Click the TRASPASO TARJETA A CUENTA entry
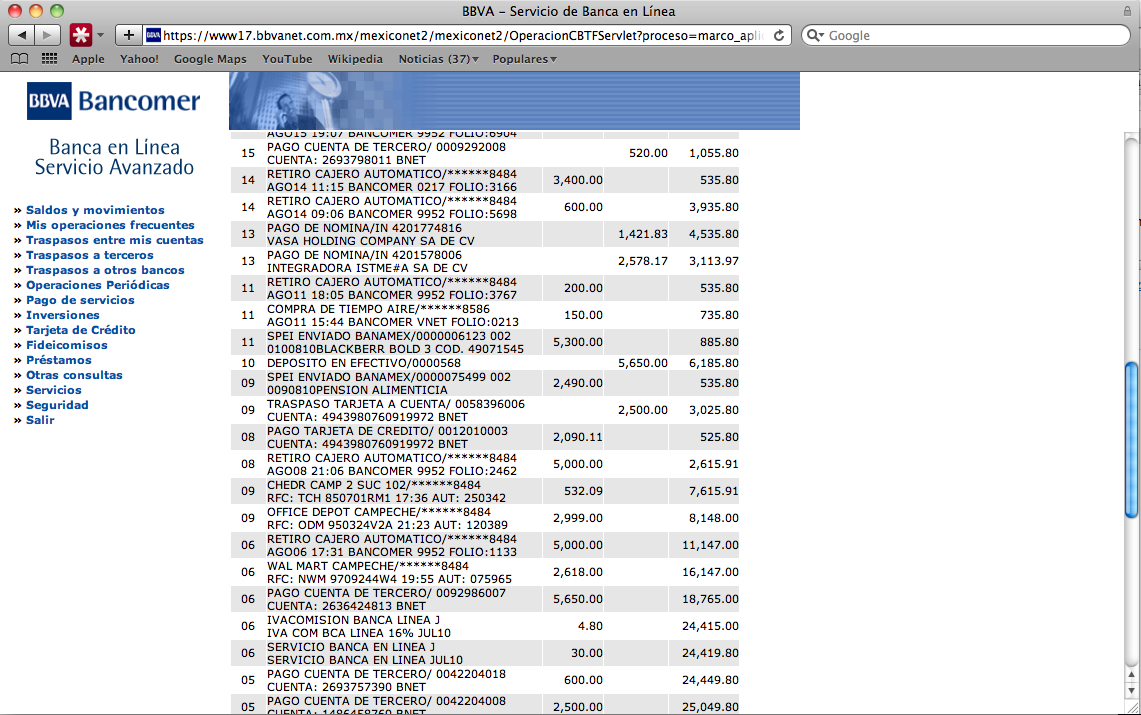1141x715 pixels. [396, 410]
